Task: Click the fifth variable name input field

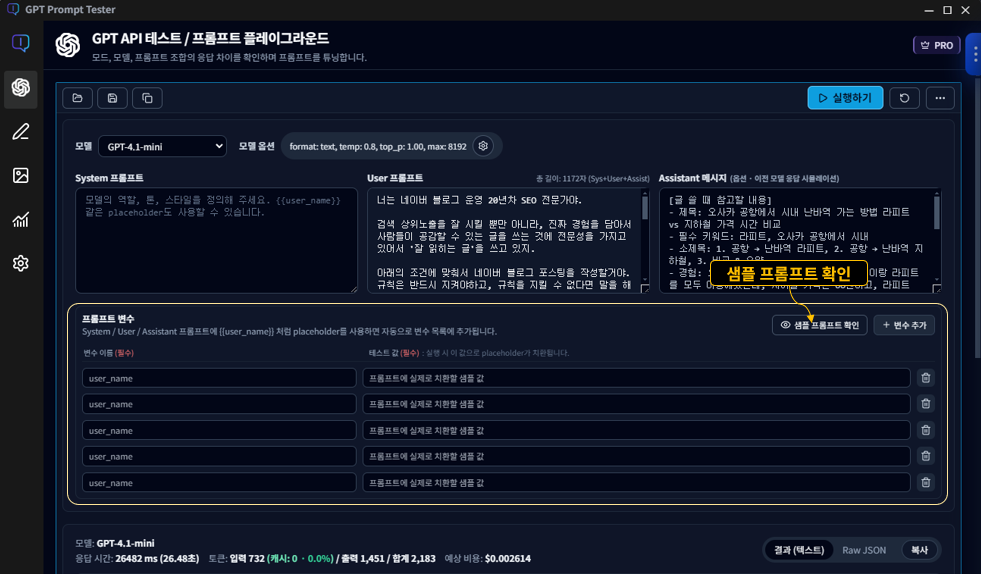Action: tap(219, 482)
